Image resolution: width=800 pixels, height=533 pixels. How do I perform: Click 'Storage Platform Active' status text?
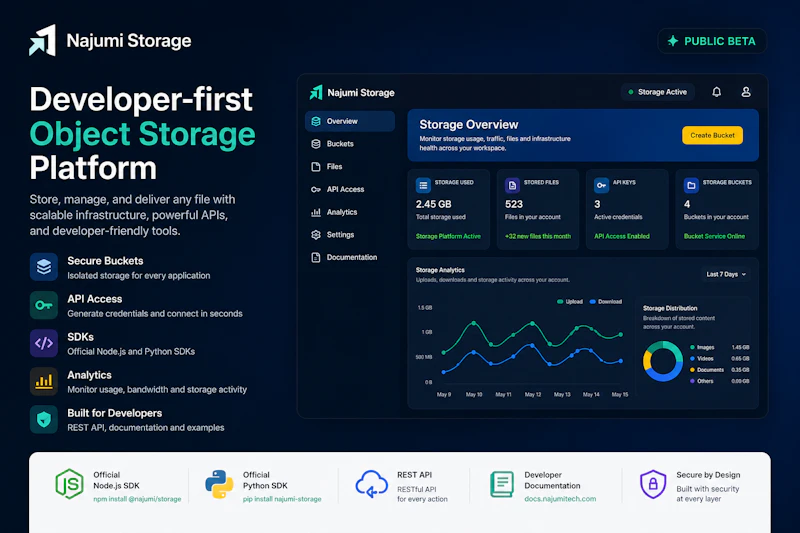pyautogui.click(x=448, y=236)
